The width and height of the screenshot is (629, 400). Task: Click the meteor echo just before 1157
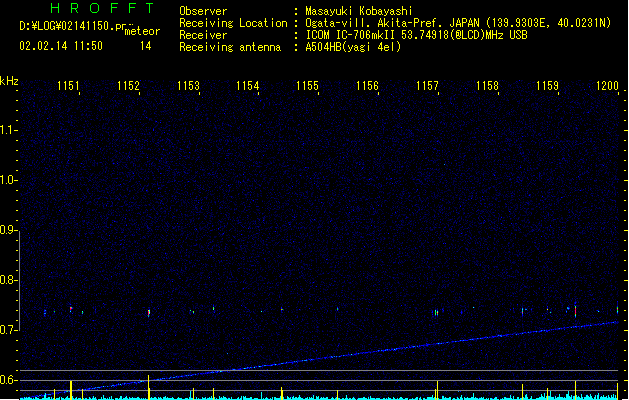coord(436,313)
